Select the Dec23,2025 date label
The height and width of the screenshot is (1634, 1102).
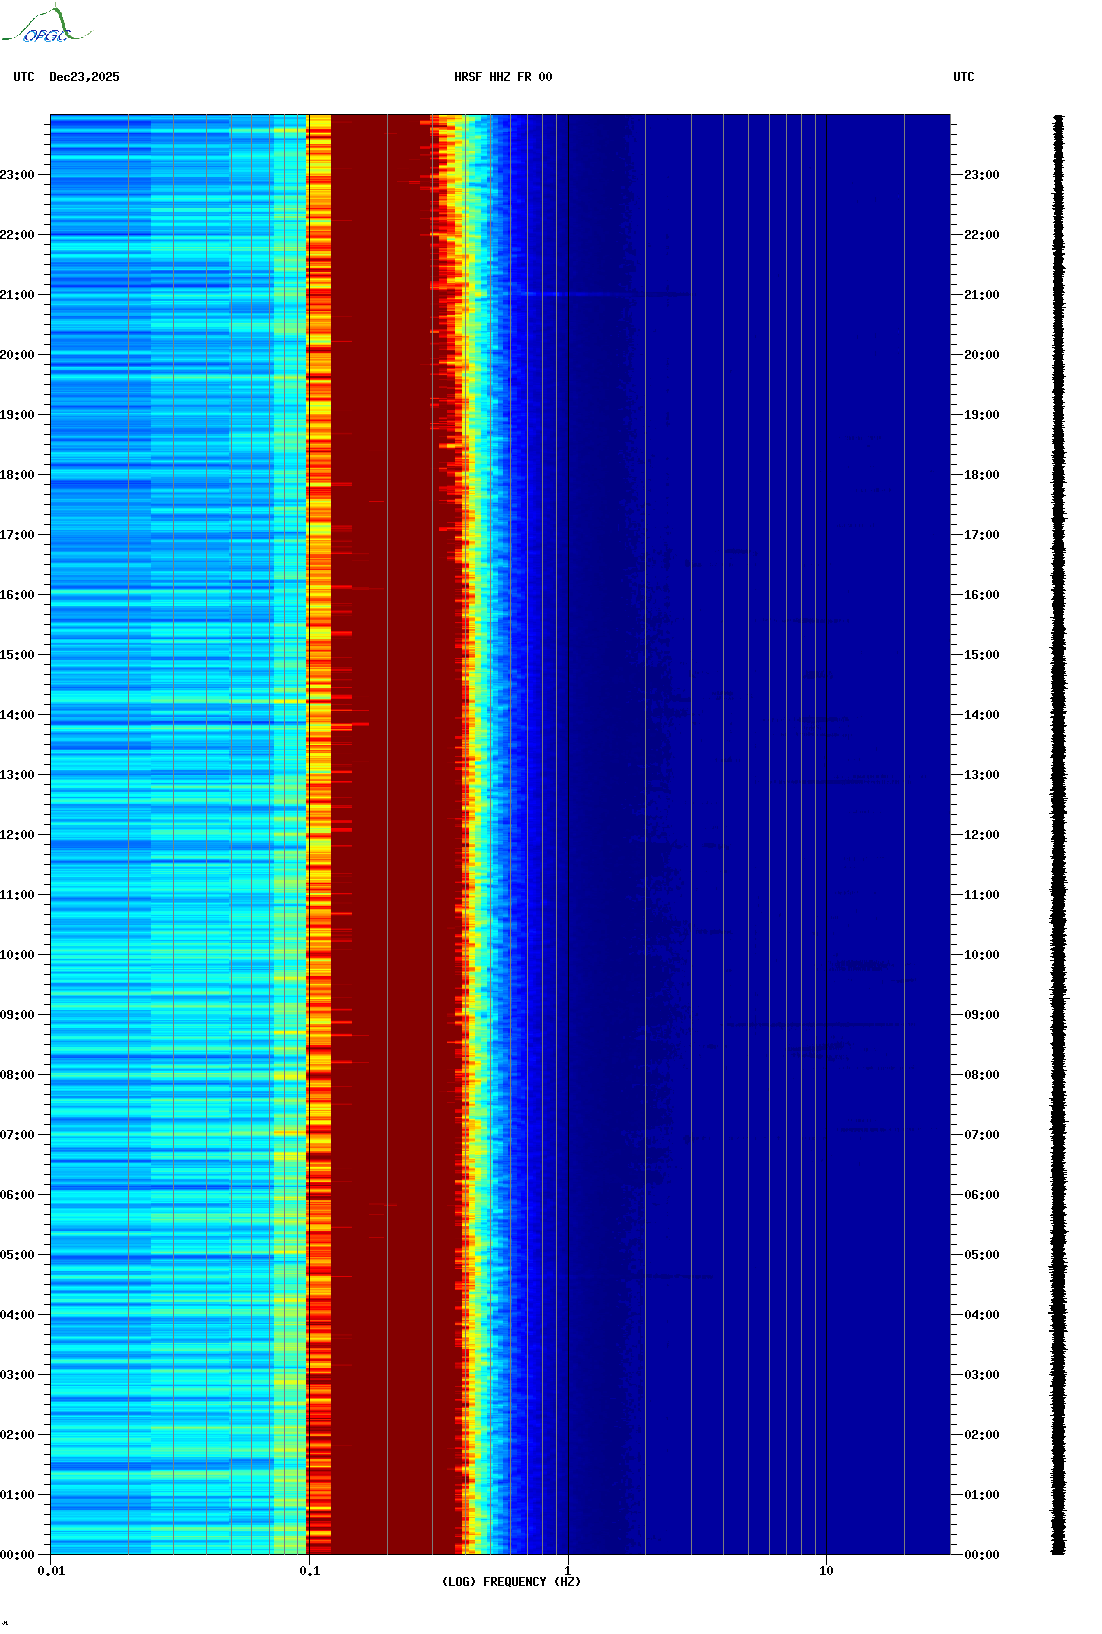[x=84, y=77]
